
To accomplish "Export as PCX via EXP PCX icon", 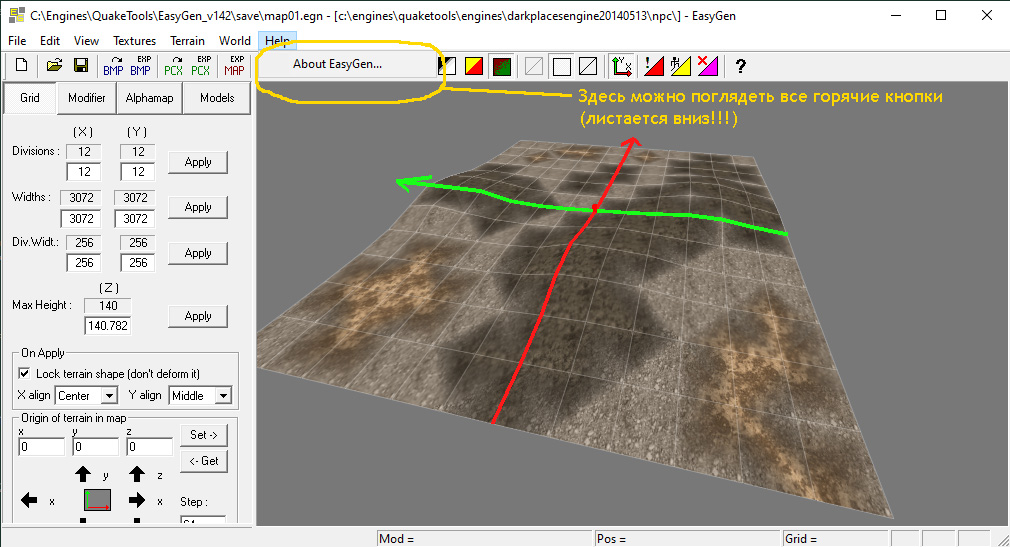I will click(201, 66).
